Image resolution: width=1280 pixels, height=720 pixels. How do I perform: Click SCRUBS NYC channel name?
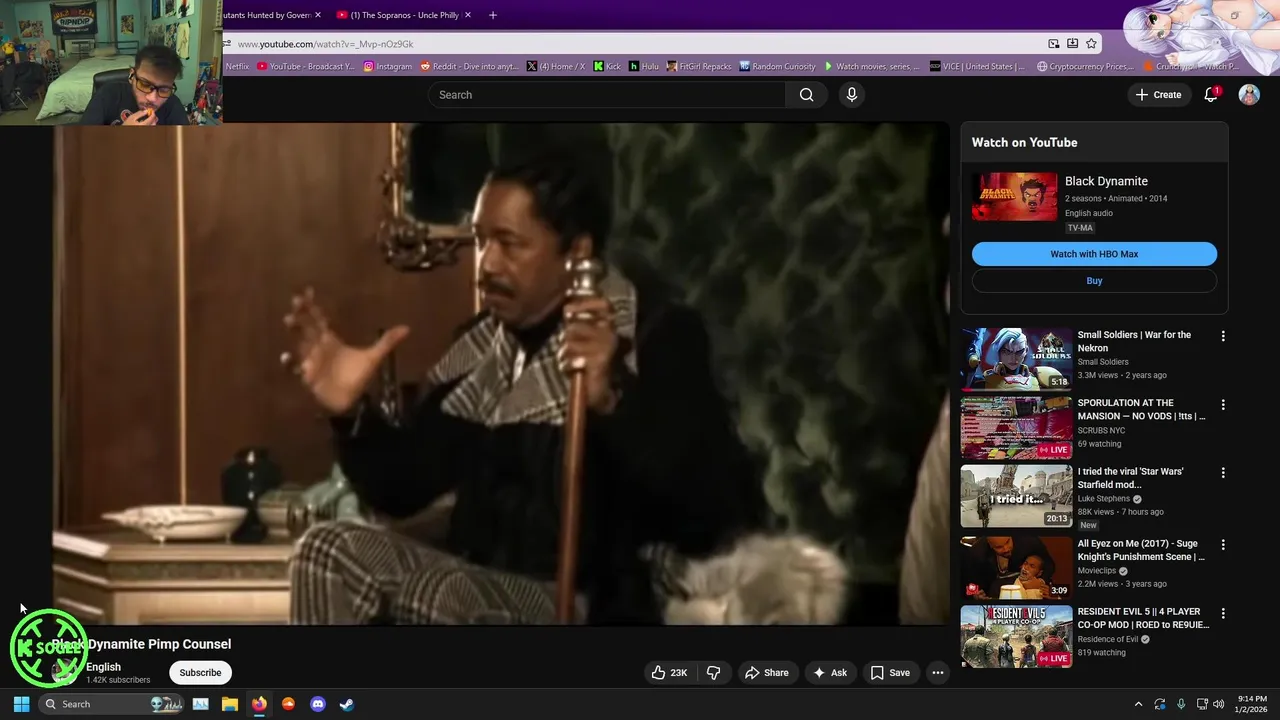(1101, 431)
